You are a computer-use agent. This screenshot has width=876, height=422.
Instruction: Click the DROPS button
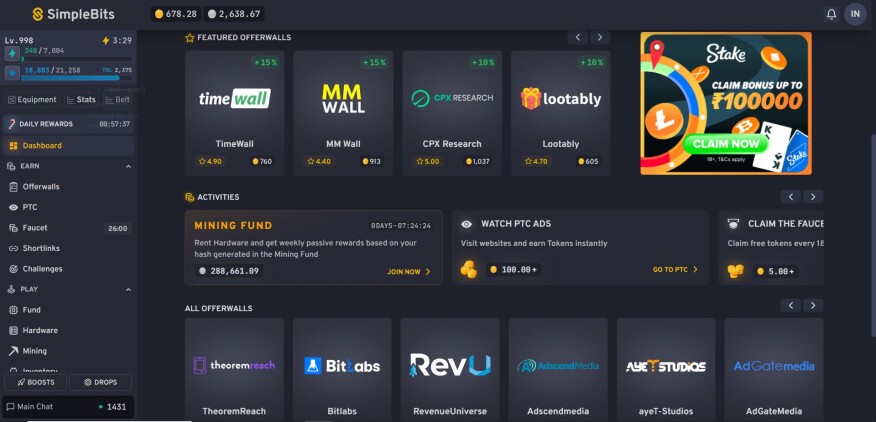pyautogui.click(x=101, y=382)
